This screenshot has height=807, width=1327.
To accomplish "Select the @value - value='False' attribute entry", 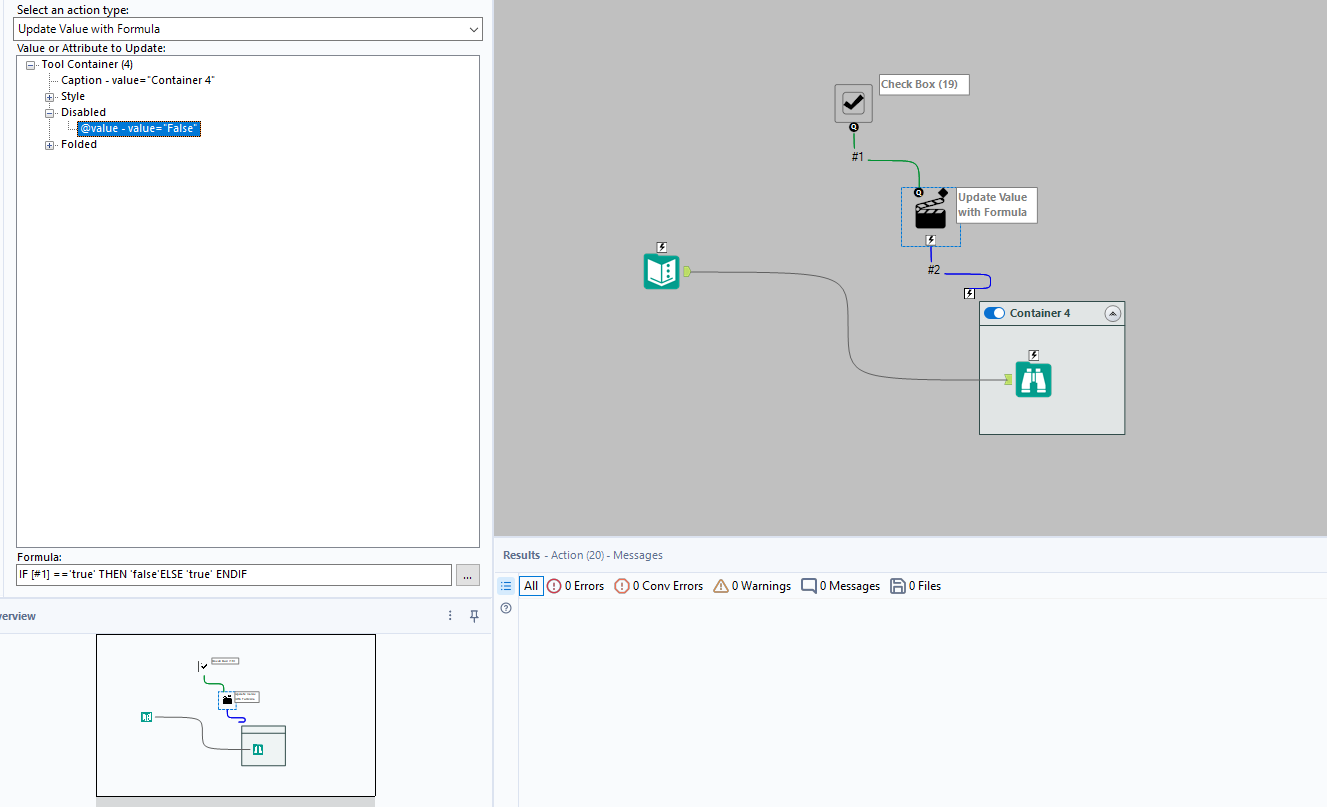I will tap(138, 128).
